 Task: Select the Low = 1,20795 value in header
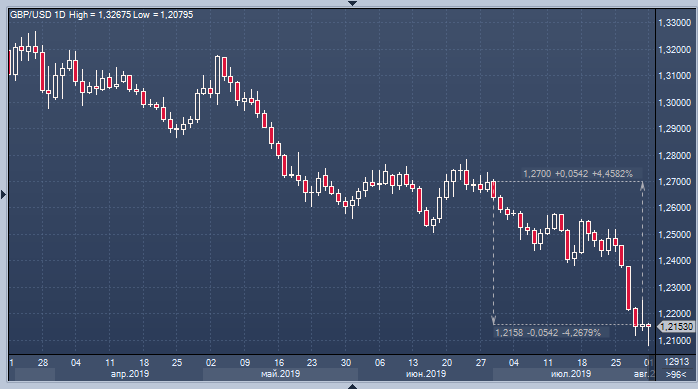(163, 15)
